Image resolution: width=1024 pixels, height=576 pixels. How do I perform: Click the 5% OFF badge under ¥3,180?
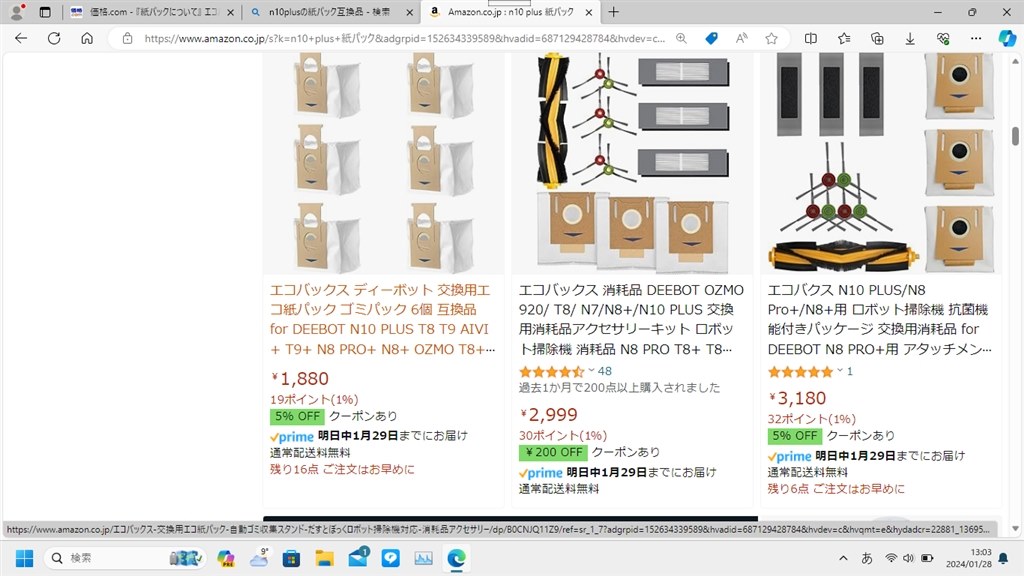[795, 436]
